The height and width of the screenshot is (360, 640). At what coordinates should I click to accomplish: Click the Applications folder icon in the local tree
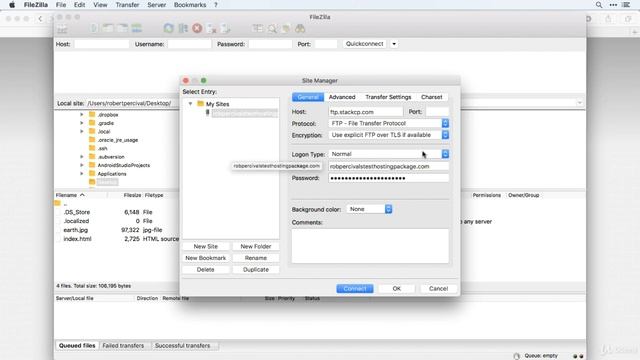click(x=92, y=173)
